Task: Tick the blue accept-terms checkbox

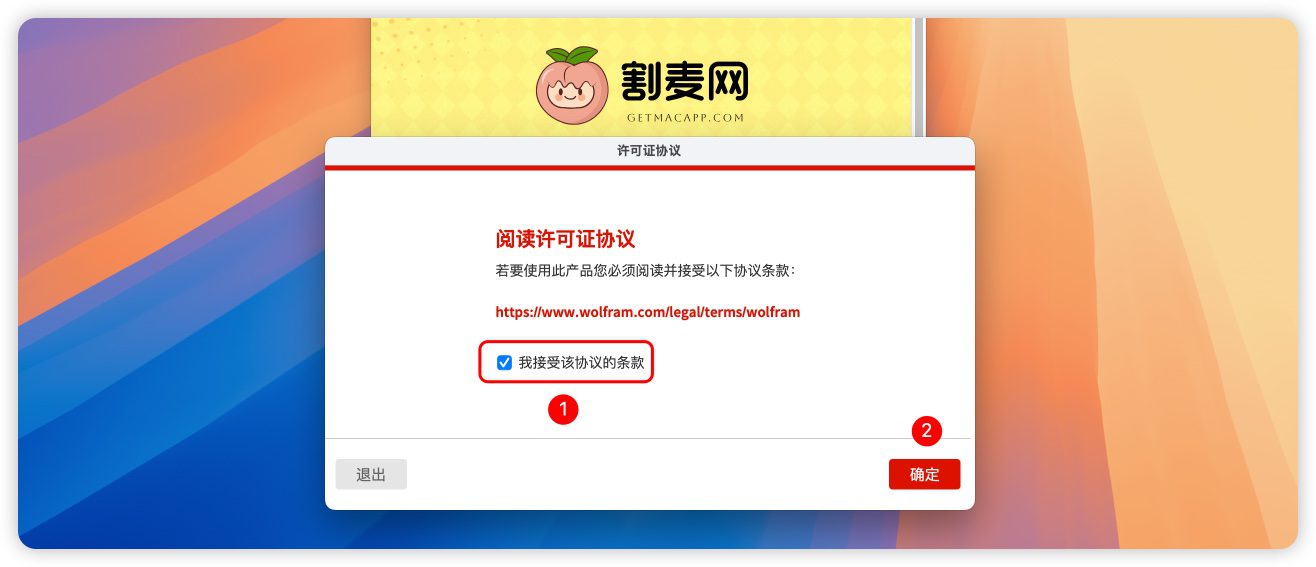Action: click(x=504, y=363)
